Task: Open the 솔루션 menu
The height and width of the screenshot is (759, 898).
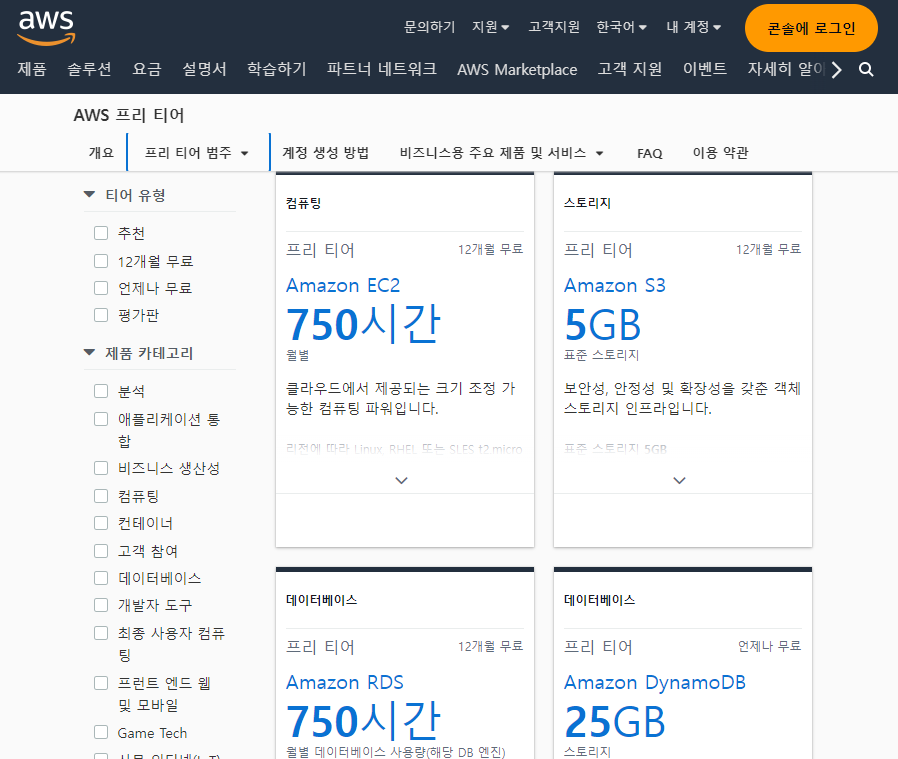Action: click(89, 69)
